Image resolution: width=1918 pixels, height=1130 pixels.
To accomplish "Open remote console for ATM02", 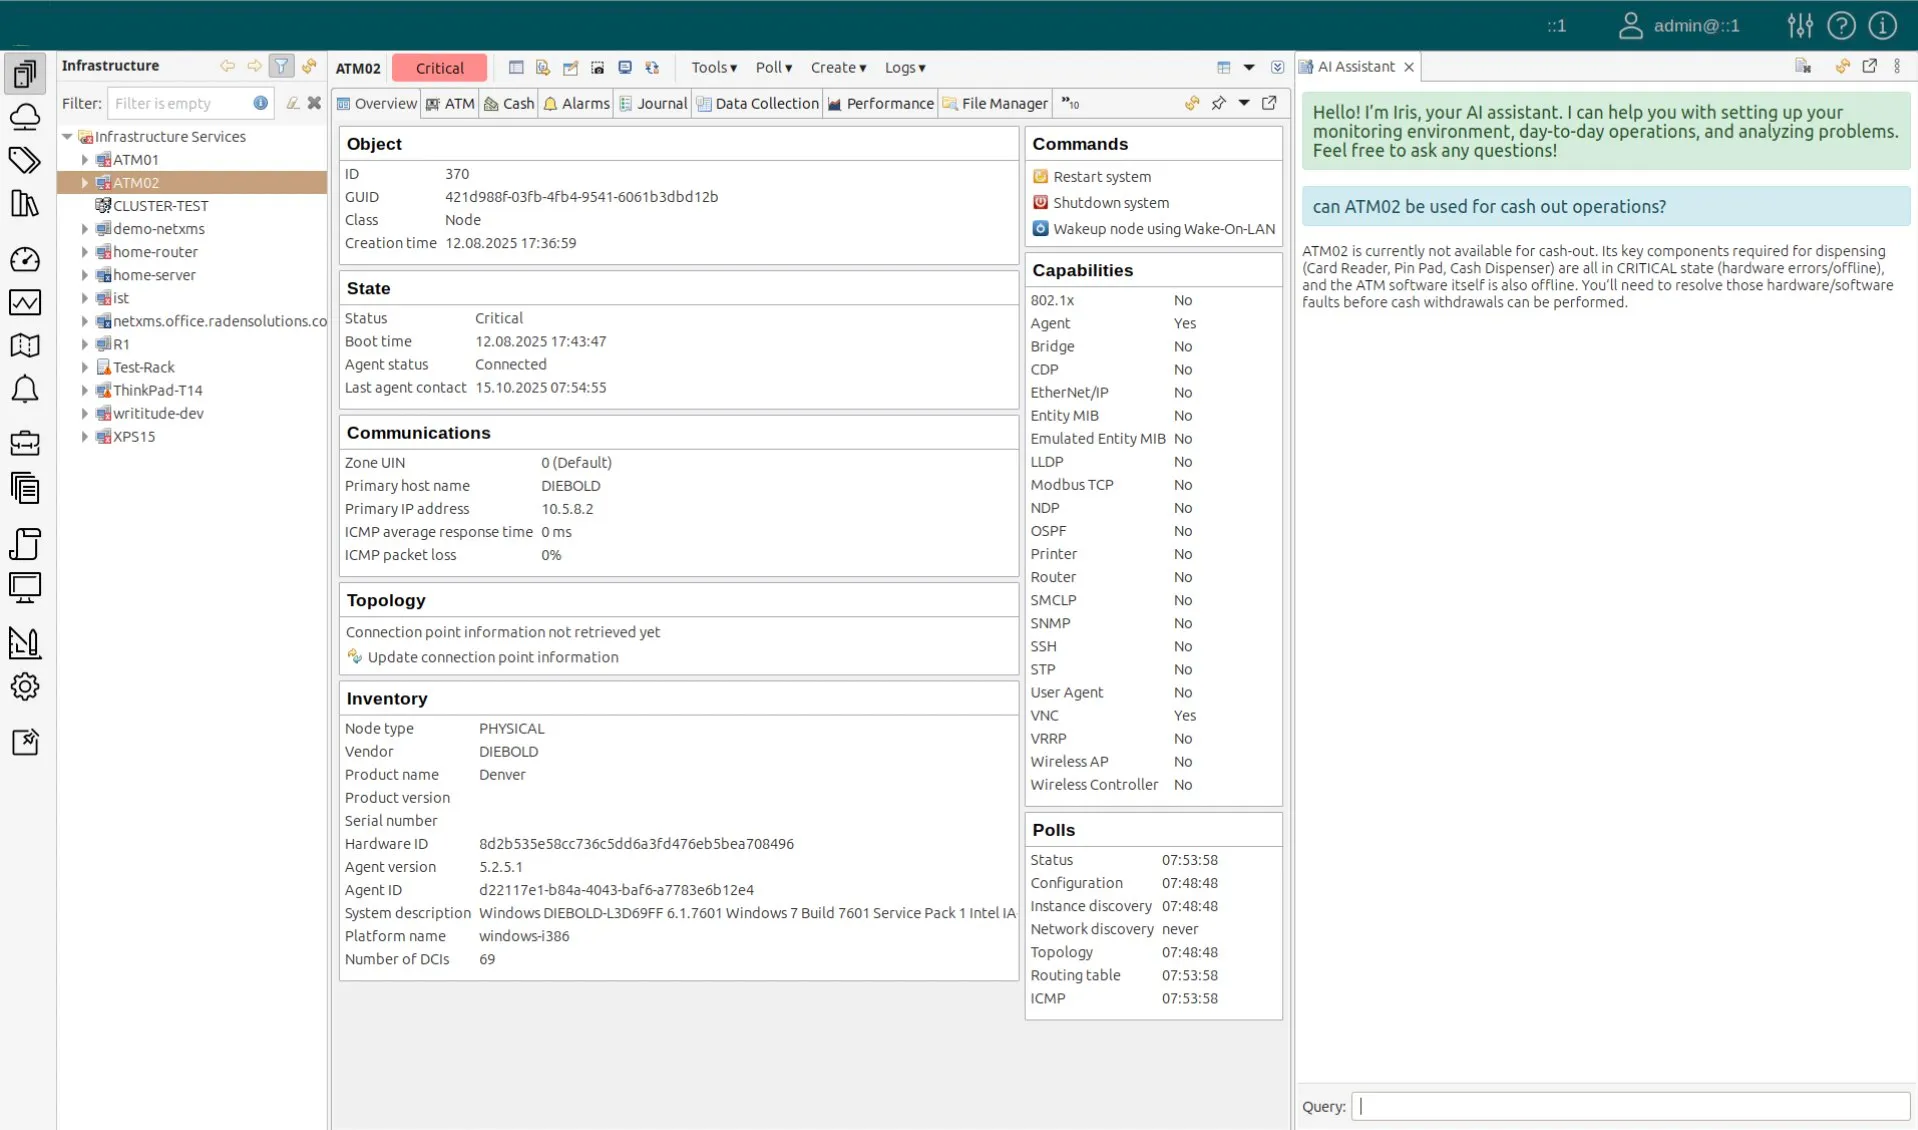I will [625, 67].
